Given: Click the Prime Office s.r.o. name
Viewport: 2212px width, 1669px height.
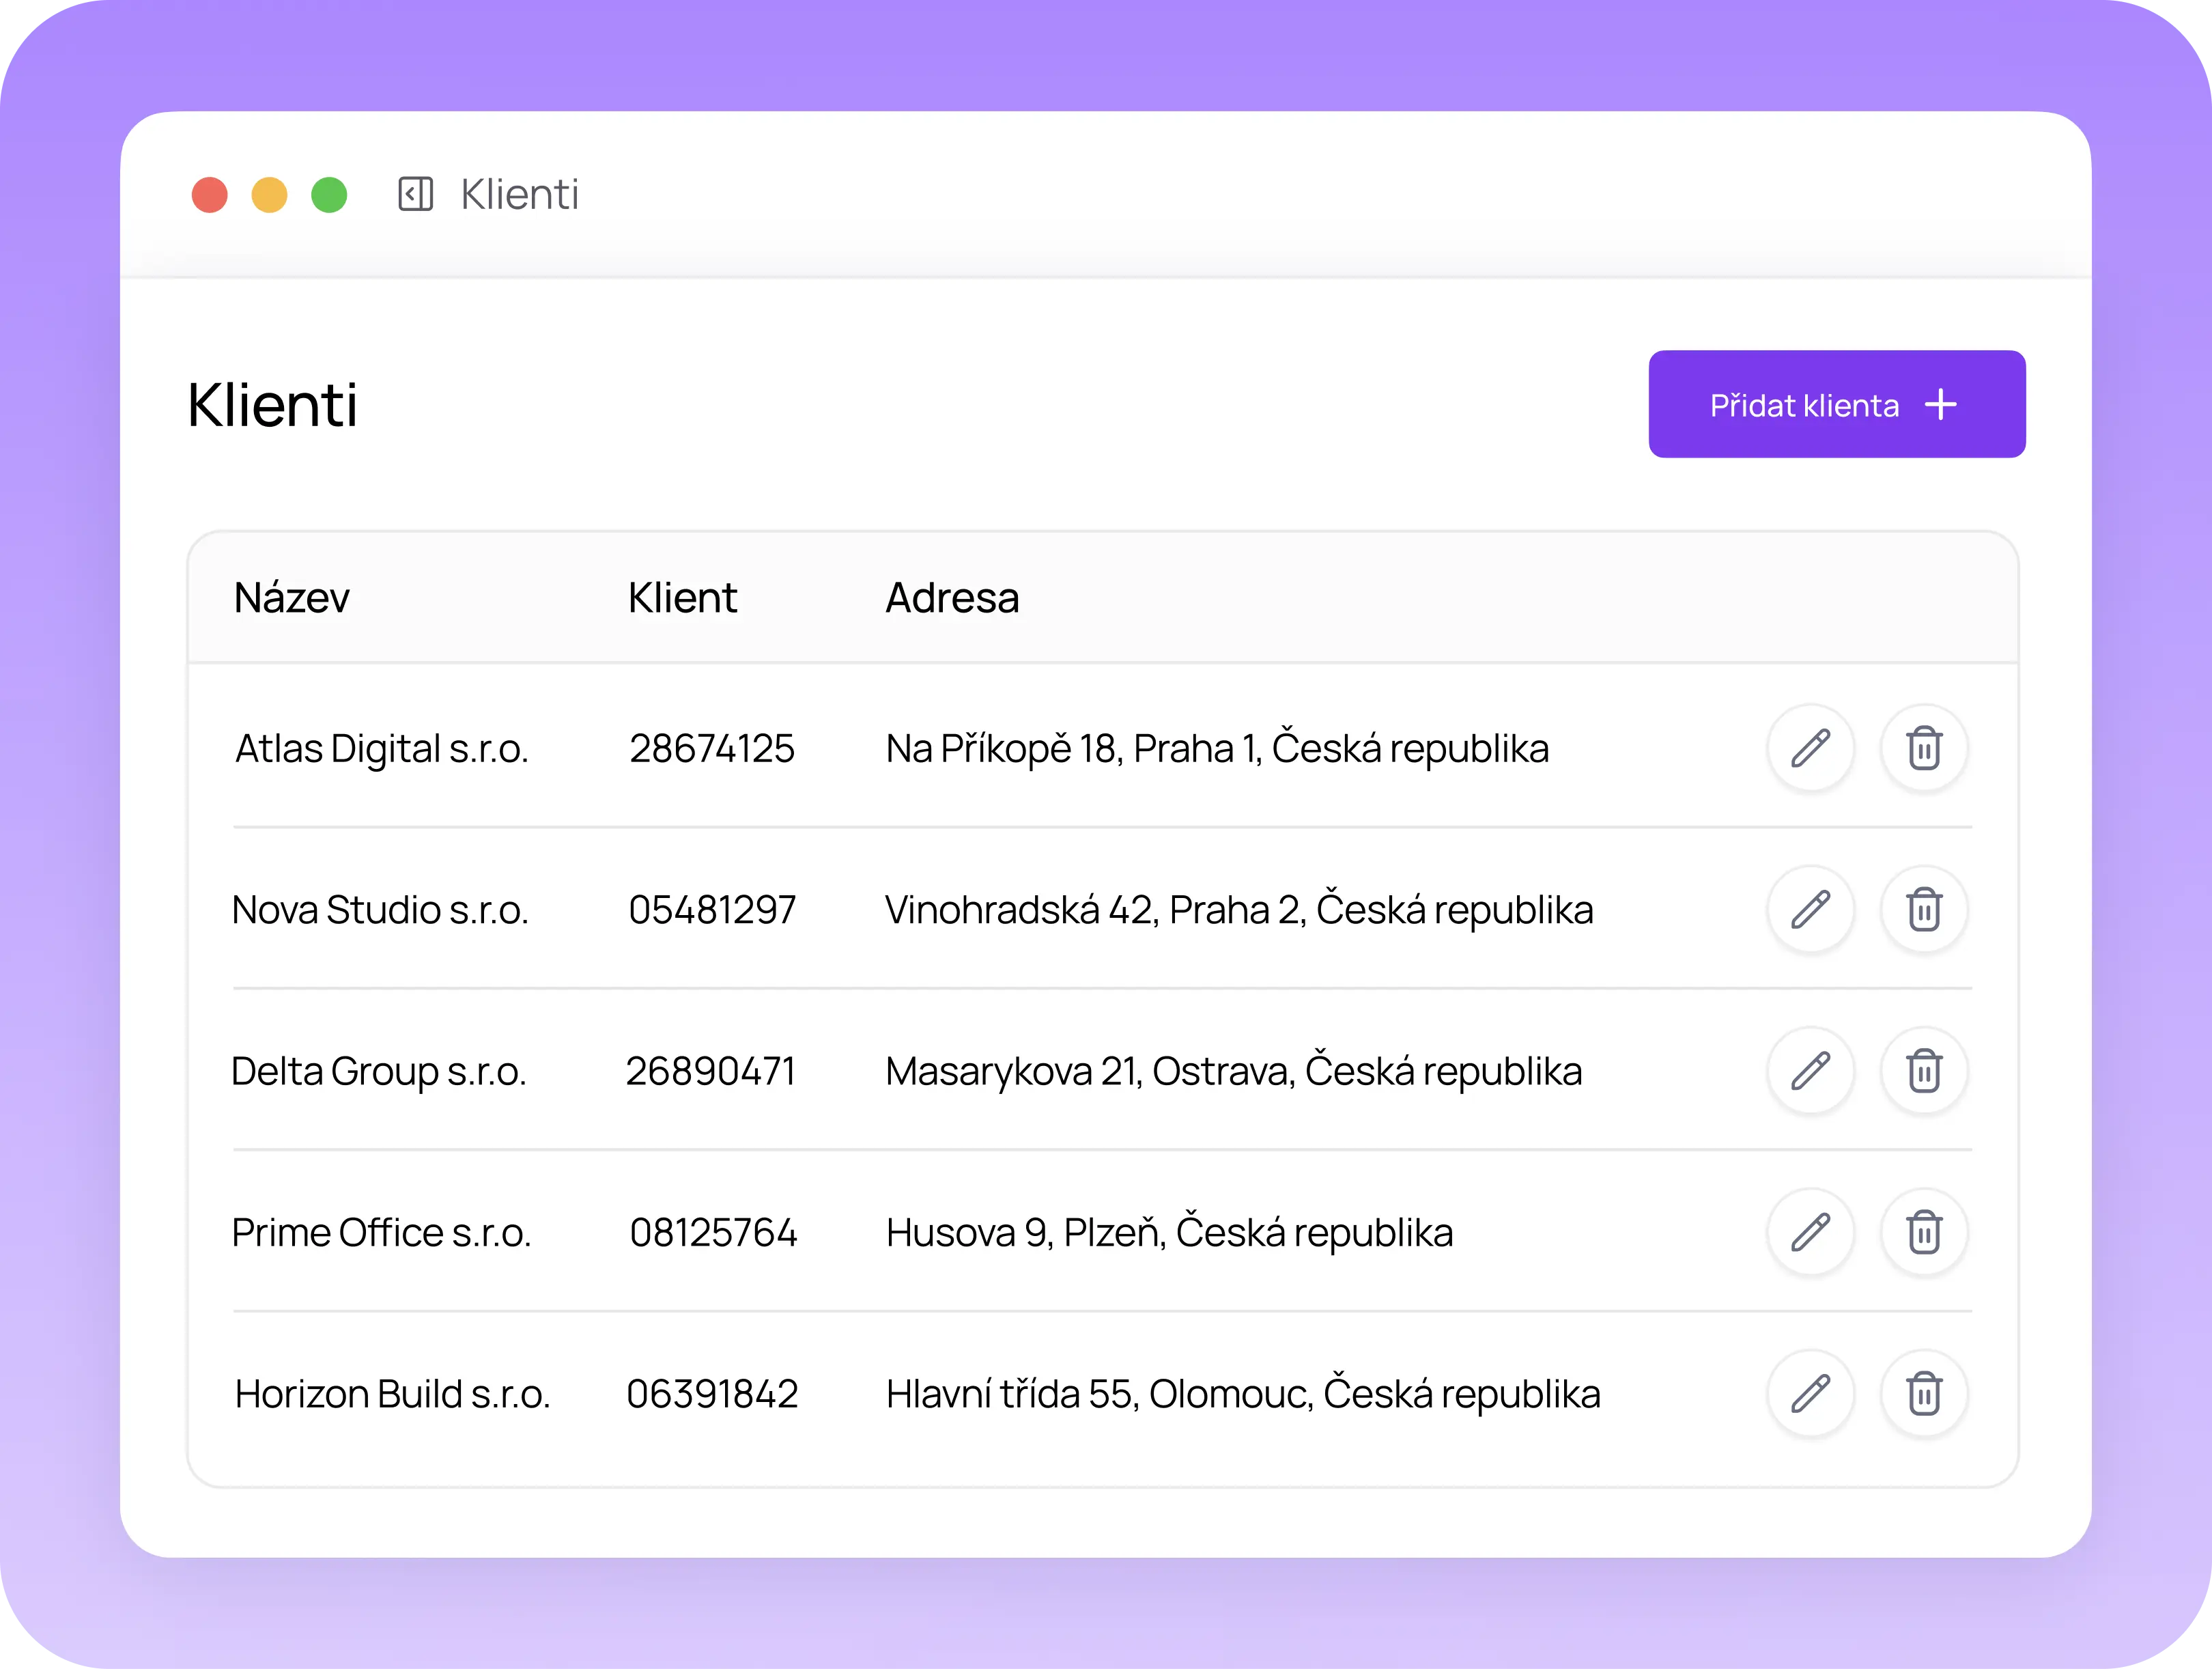Looking at the screenshot, I should point(381,1233).
